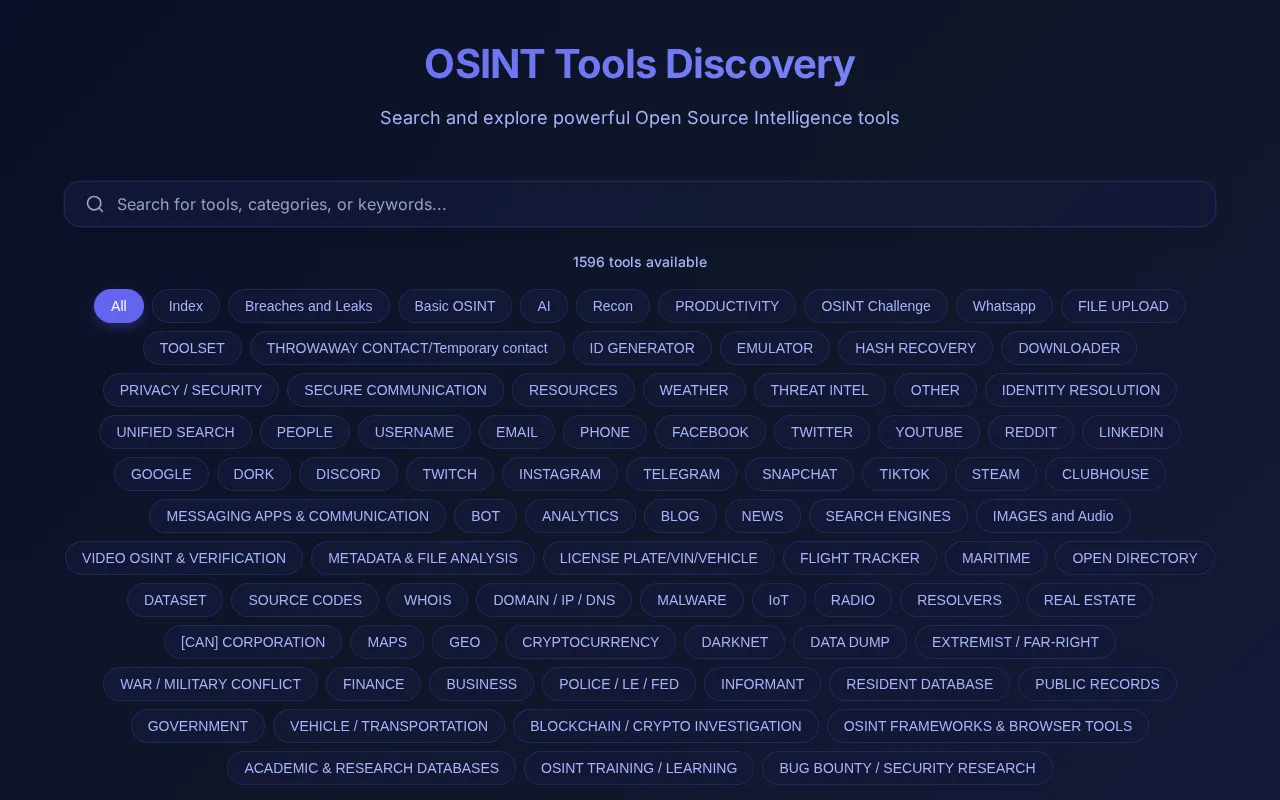
Task: Select UNIFIED SEARCH chip
Action: pos(175,432)
